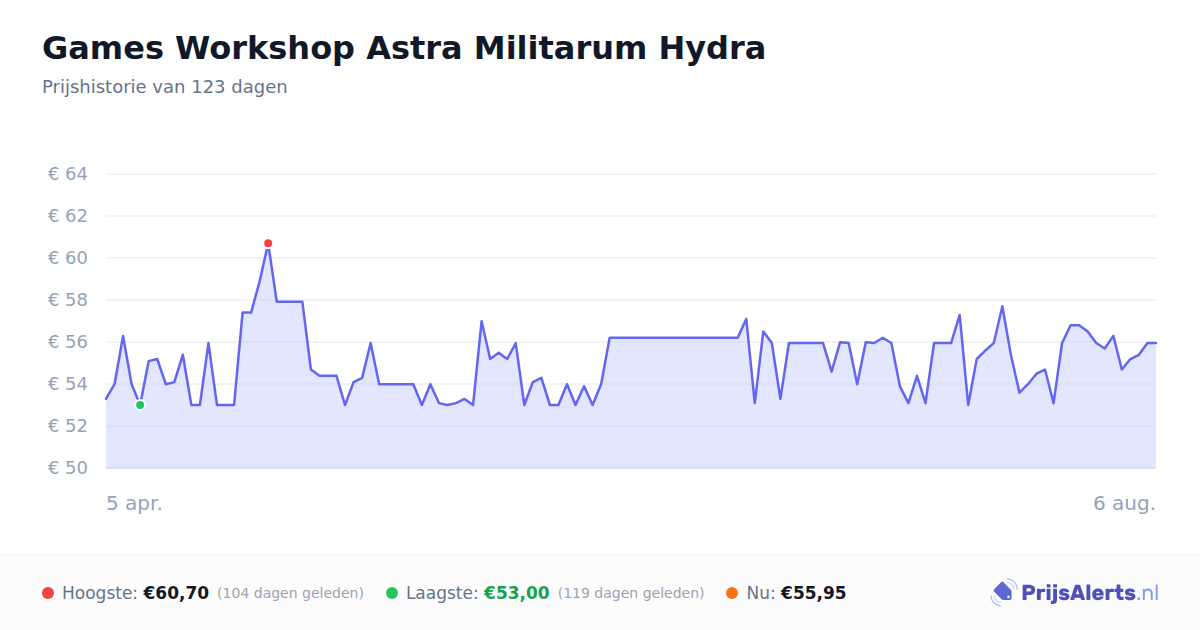Click the € 54 axis label
The image size is (1200, 630).
pyautogui.click(x=68, y=384)
